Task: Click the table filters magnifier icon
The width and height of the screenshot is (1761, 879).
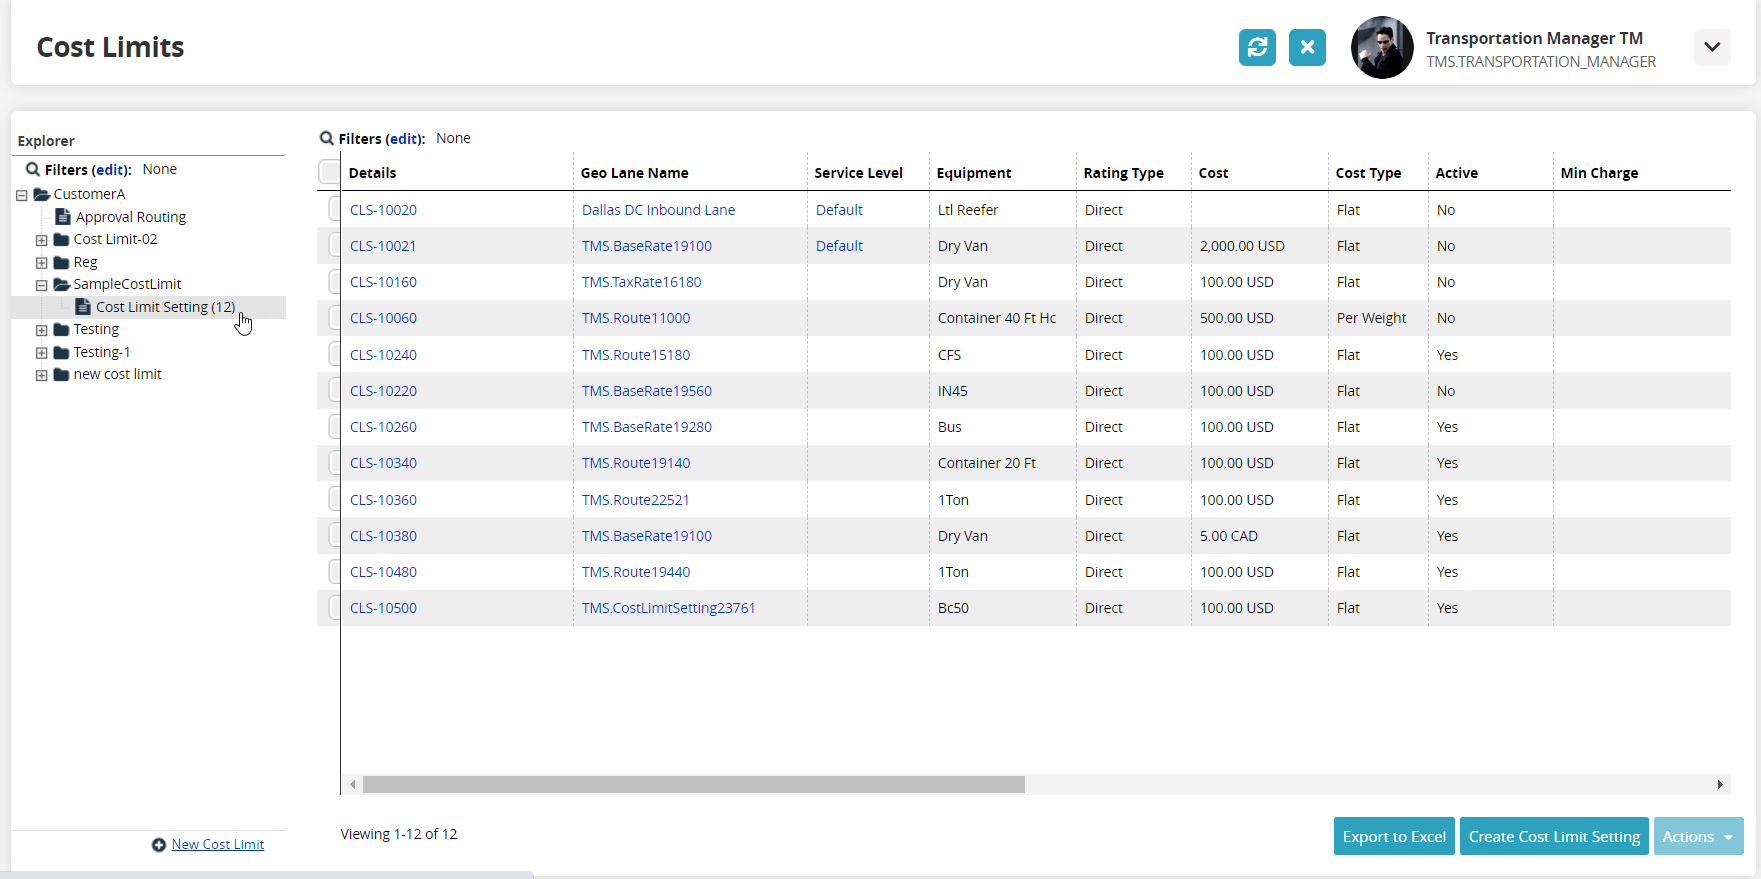Action: click(327, 139)
